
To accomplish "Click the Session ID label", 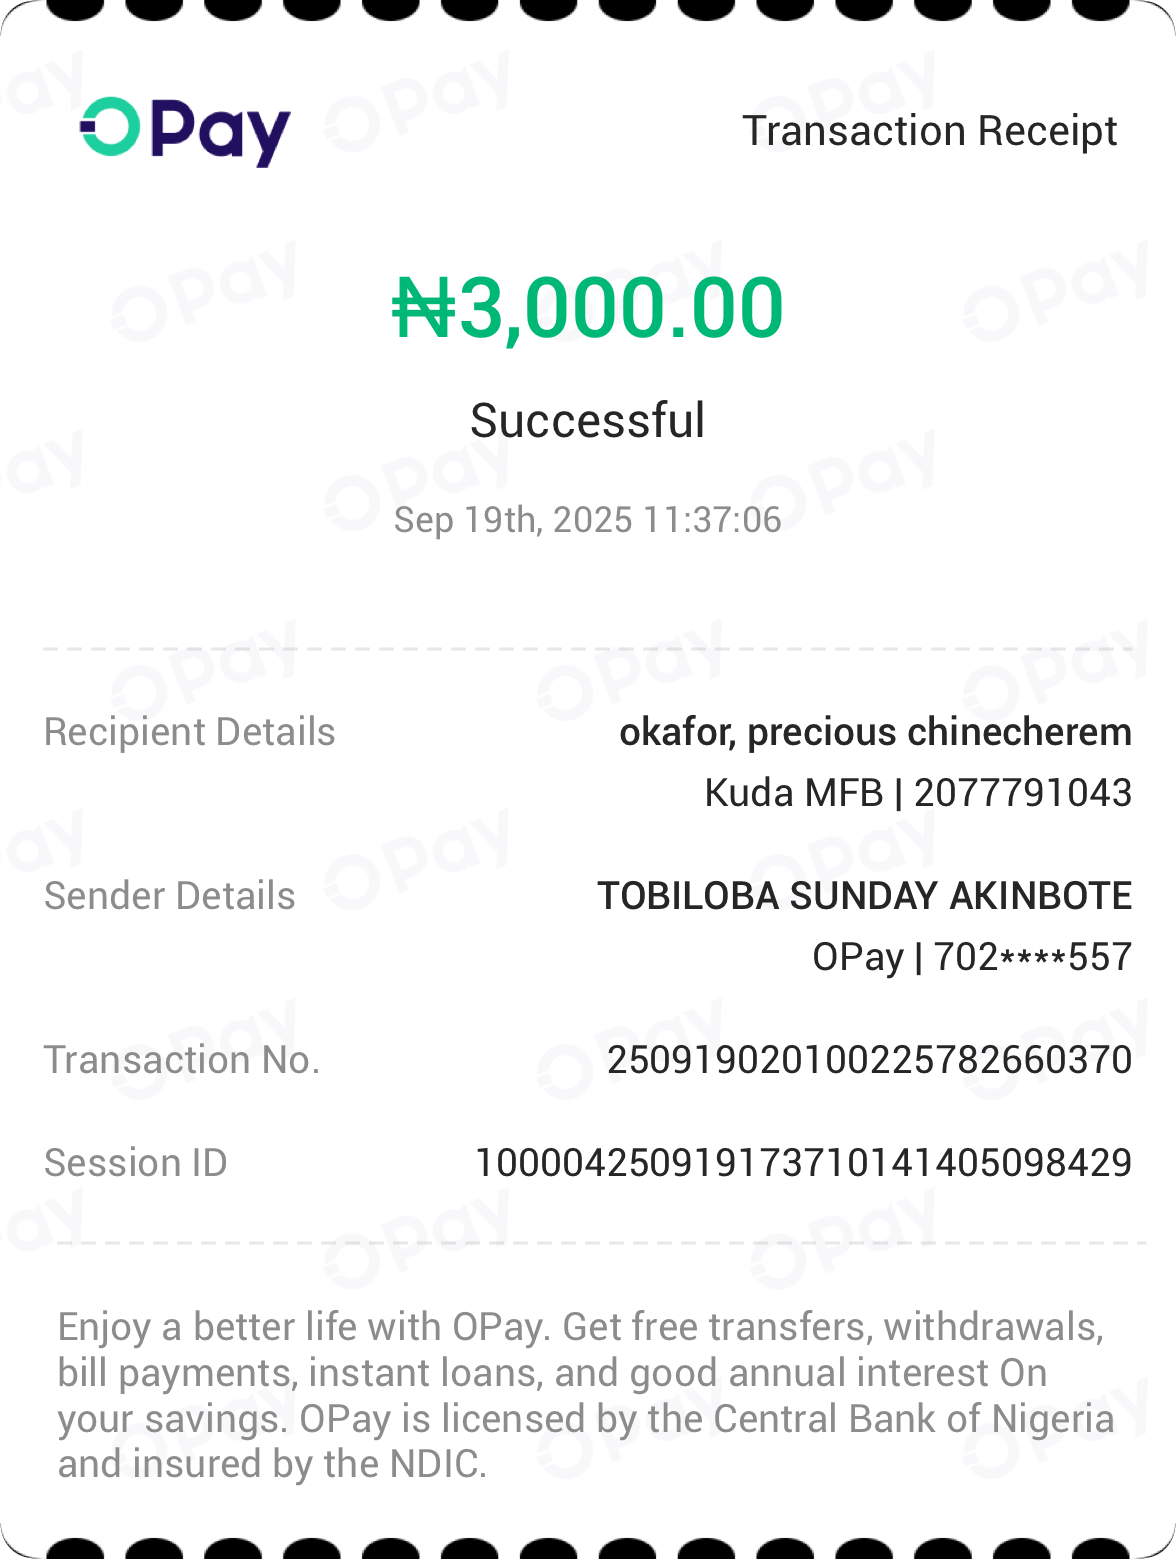I will (136, 1163).
